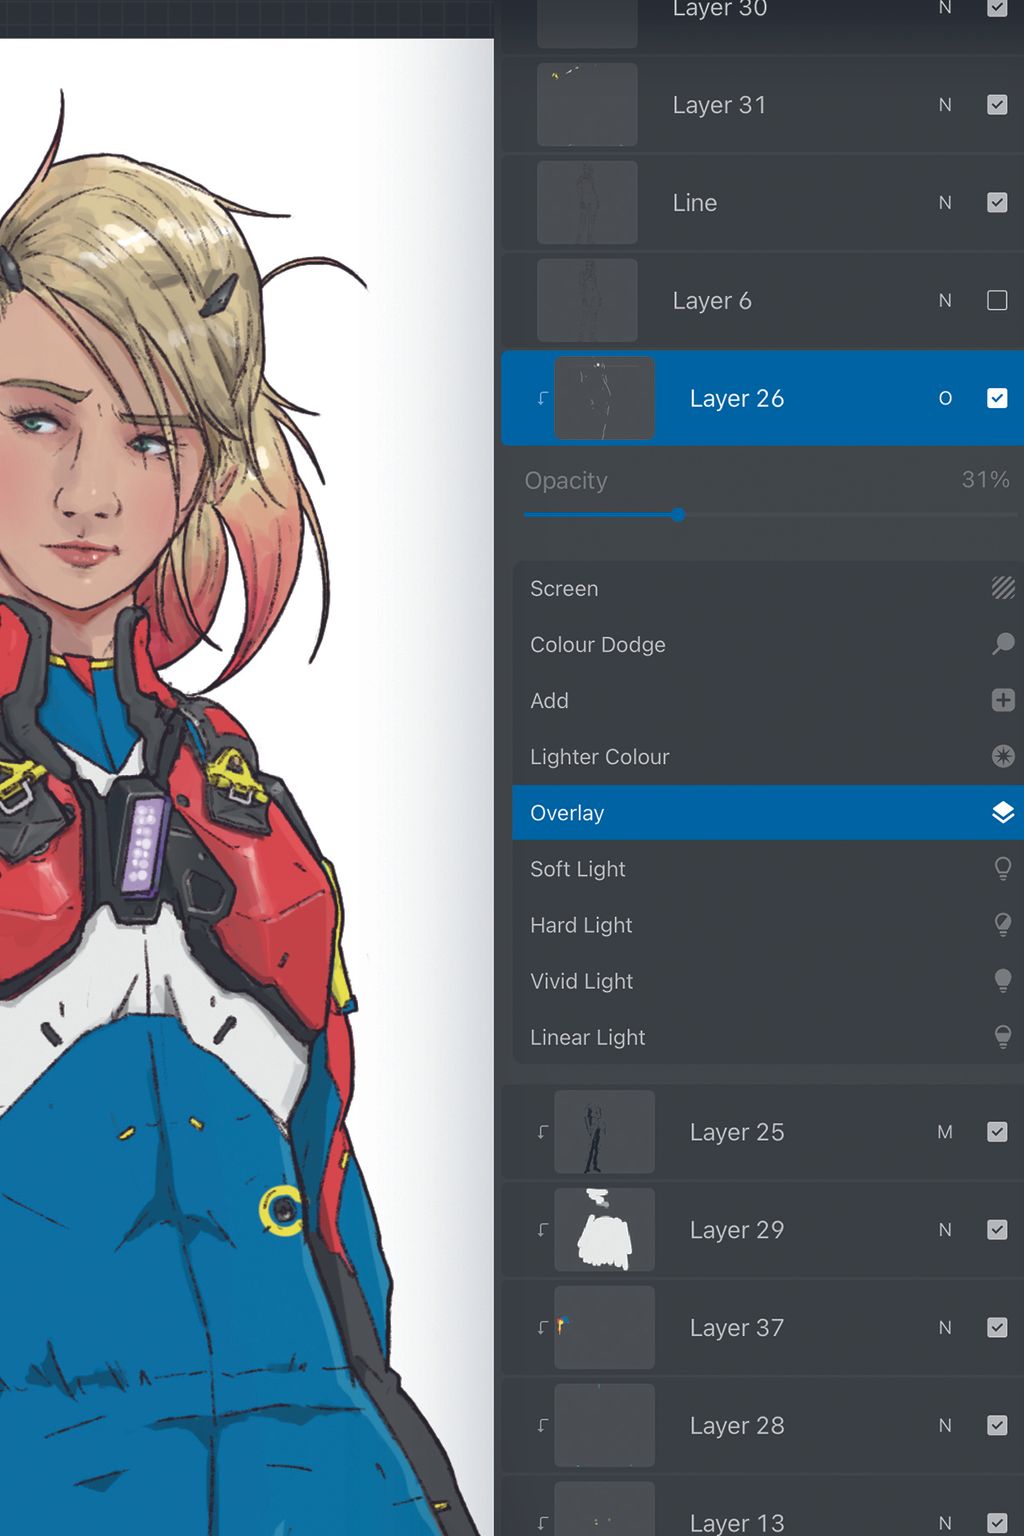Enable visibility for Layer 6
1024x1536 pixels.
click(x=997, y=300)
